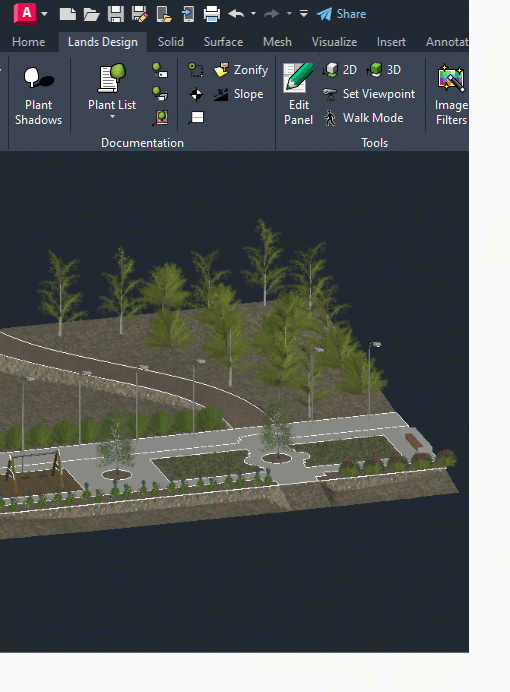Click the greyed Redo arrow
The width and height of the screenshot is (510, 692).
271,14
